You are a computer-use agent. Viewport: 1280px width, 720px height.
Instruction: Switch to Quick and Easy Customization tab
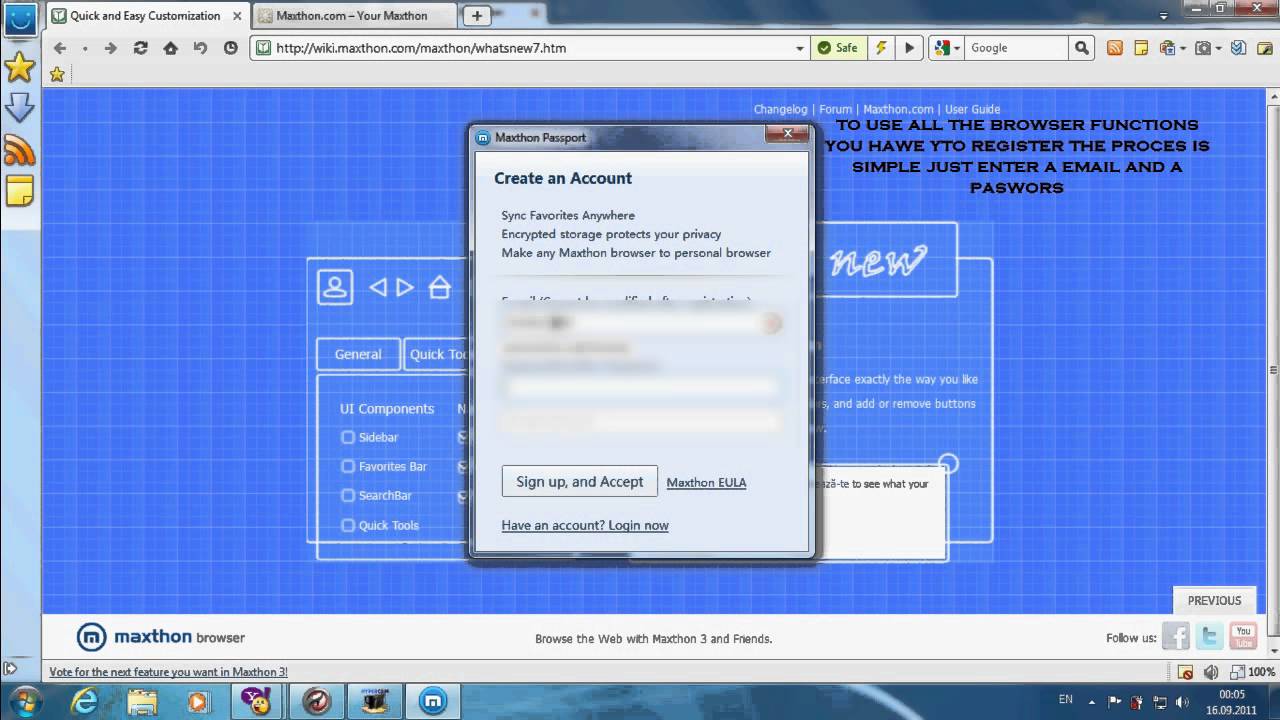[145, 16]
